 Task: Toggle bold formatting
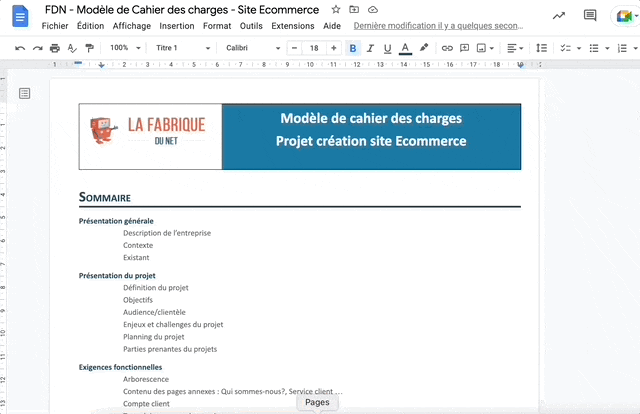pyautogui.click(x=353, y=48)
